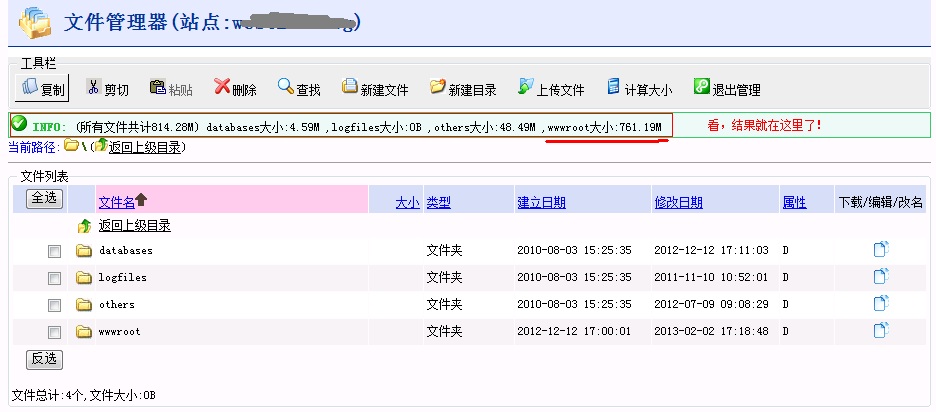Click the Delete (删除) red X icon
This screenshot has width=936, height=412.
click(234, 89)
